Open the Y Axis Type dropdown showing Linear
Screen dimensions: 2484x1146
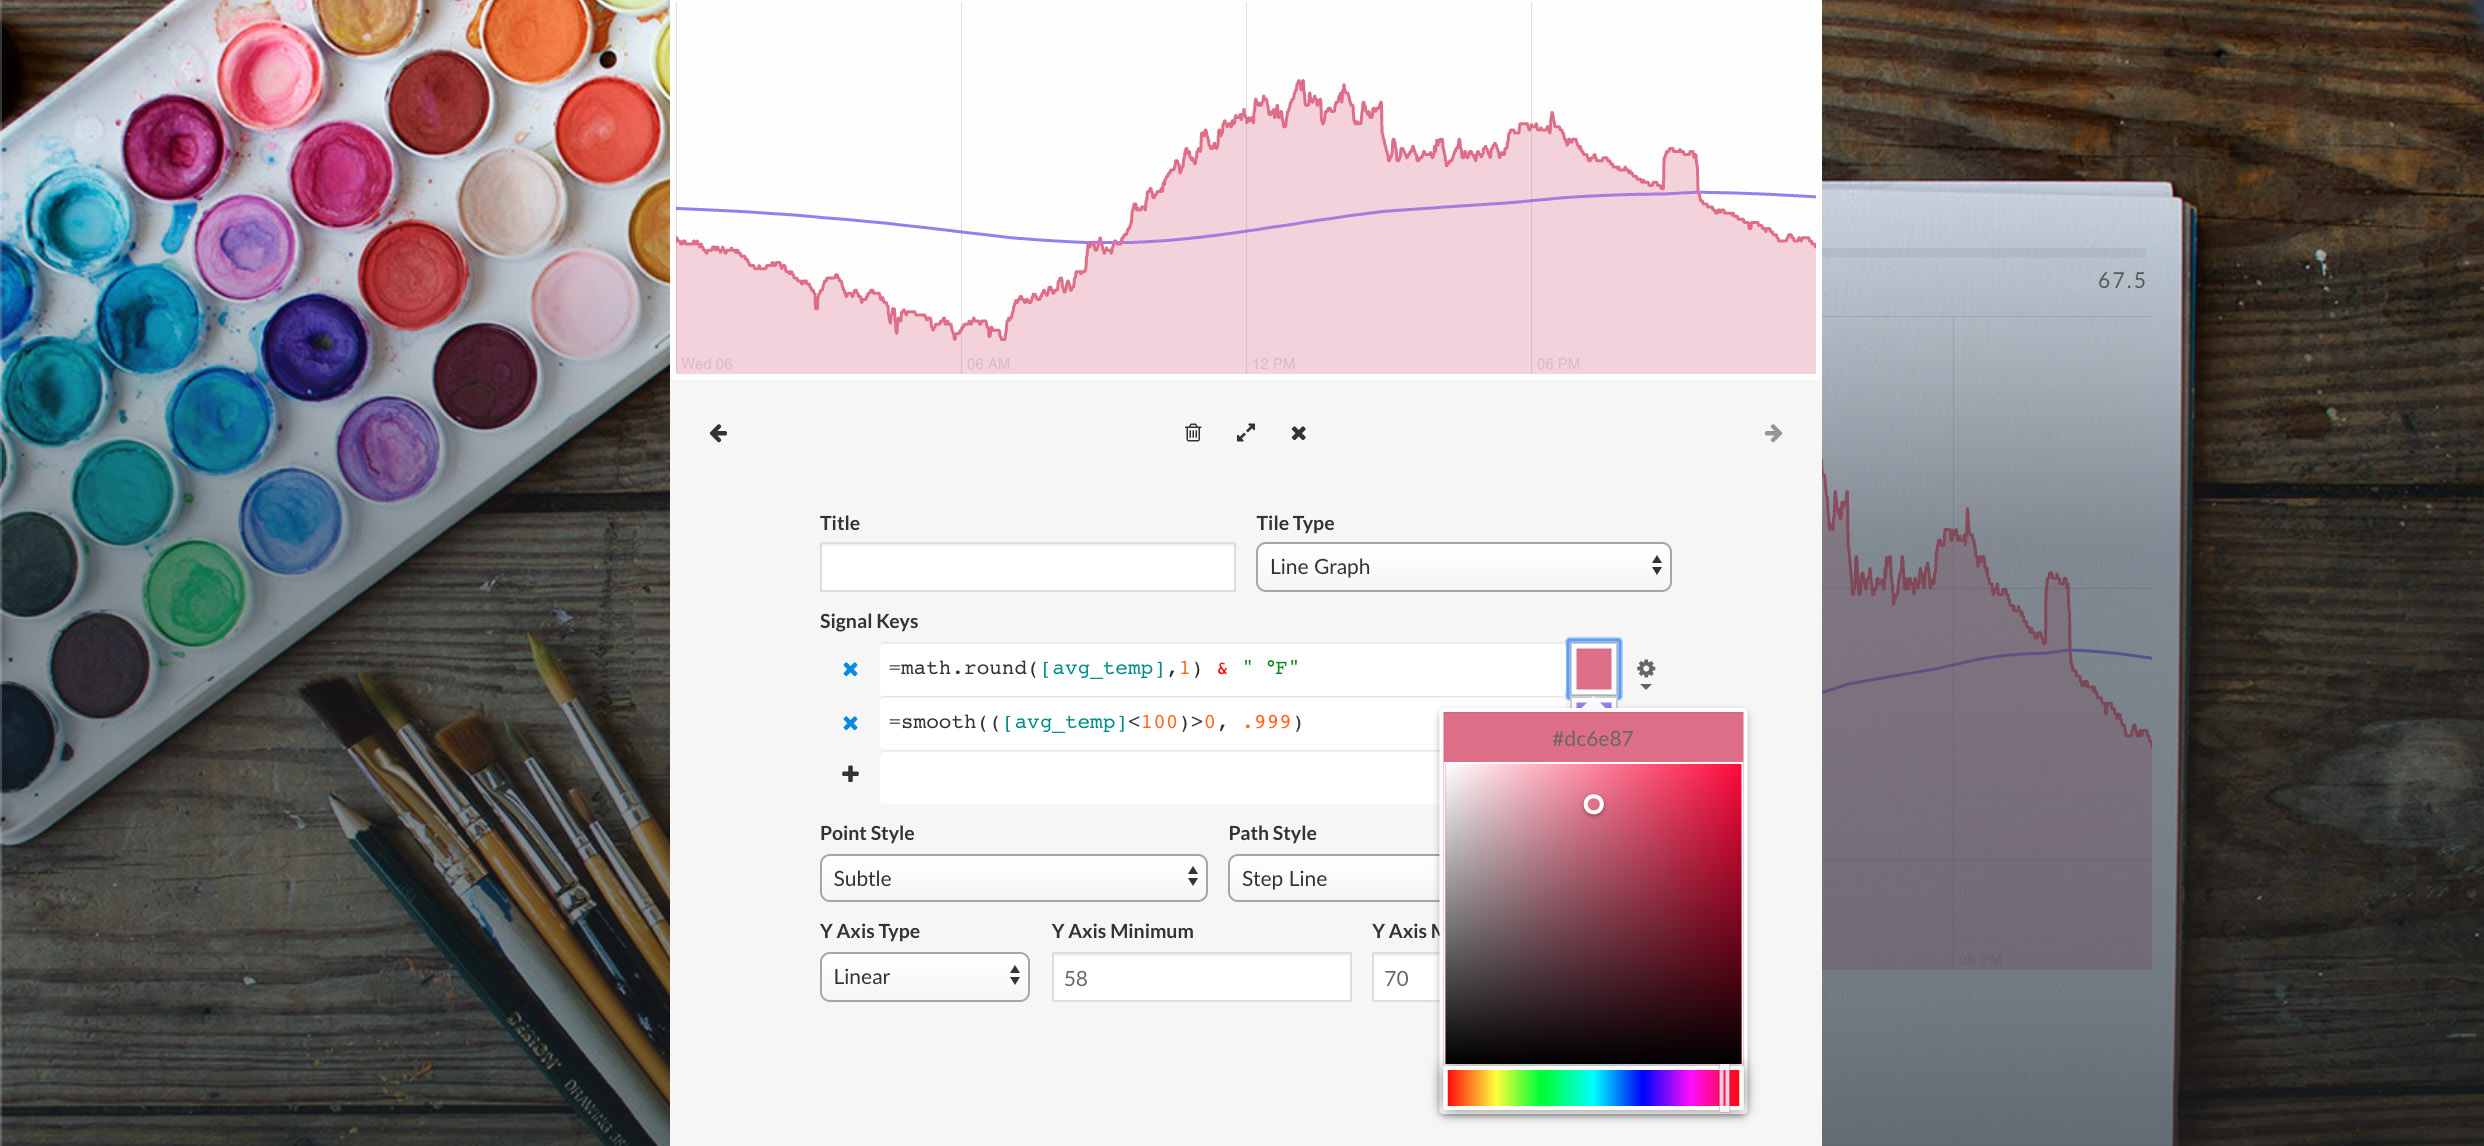pyautogui.click(x=923, y=977)
